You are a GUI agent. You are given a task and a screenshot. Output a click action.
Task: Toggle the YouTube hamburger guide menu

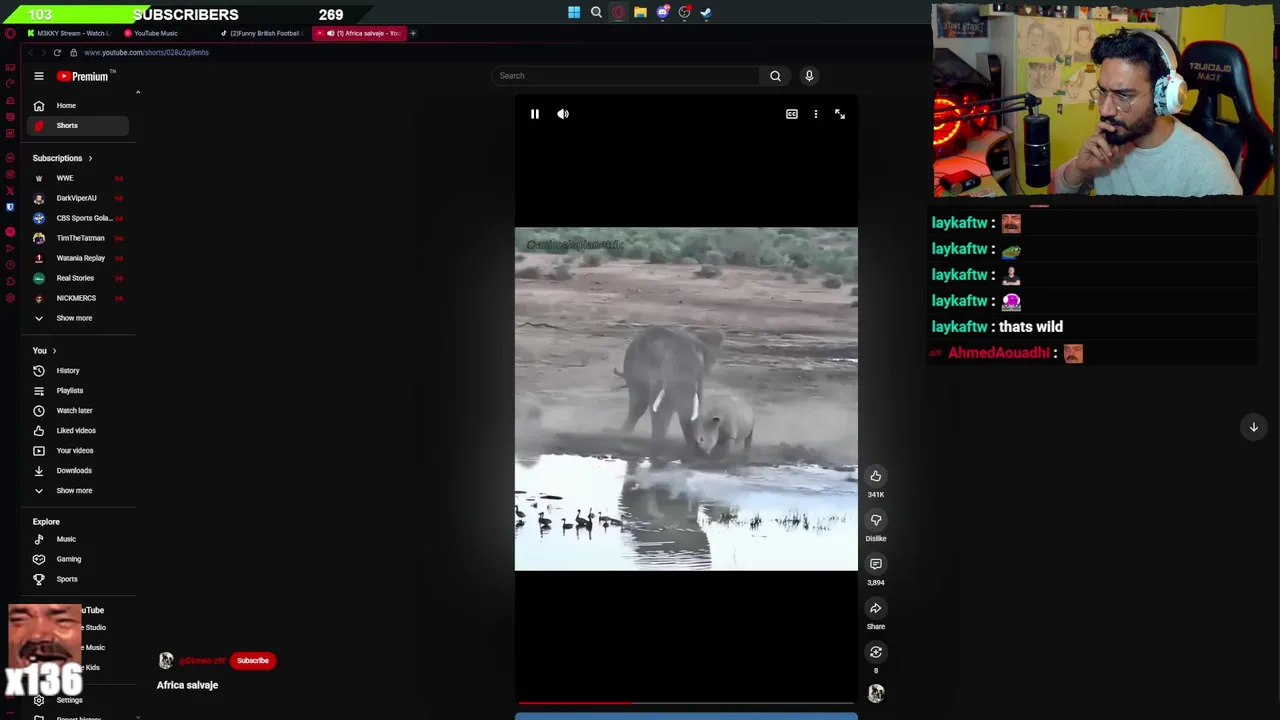(39, 76)
